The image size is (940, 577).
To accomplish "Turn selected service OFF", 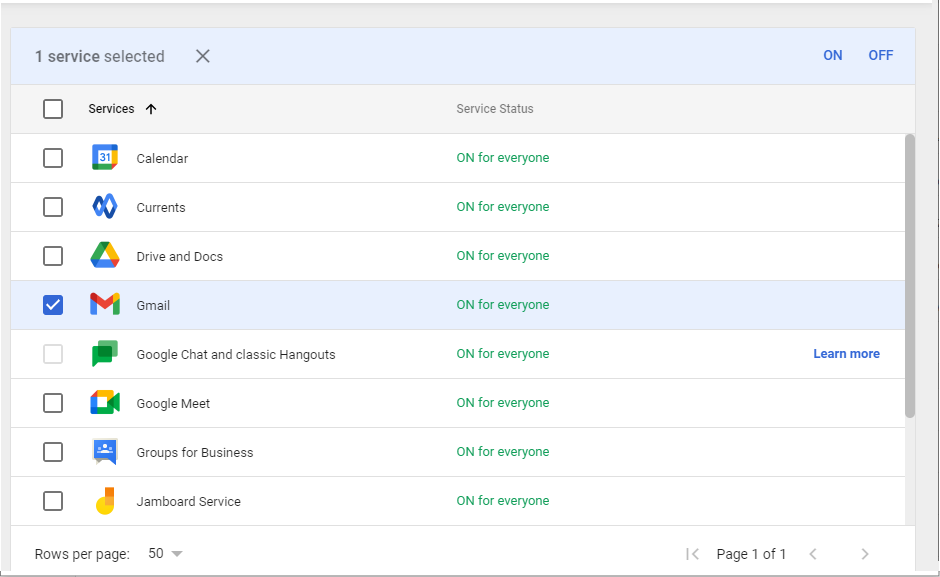I will 880,56.
